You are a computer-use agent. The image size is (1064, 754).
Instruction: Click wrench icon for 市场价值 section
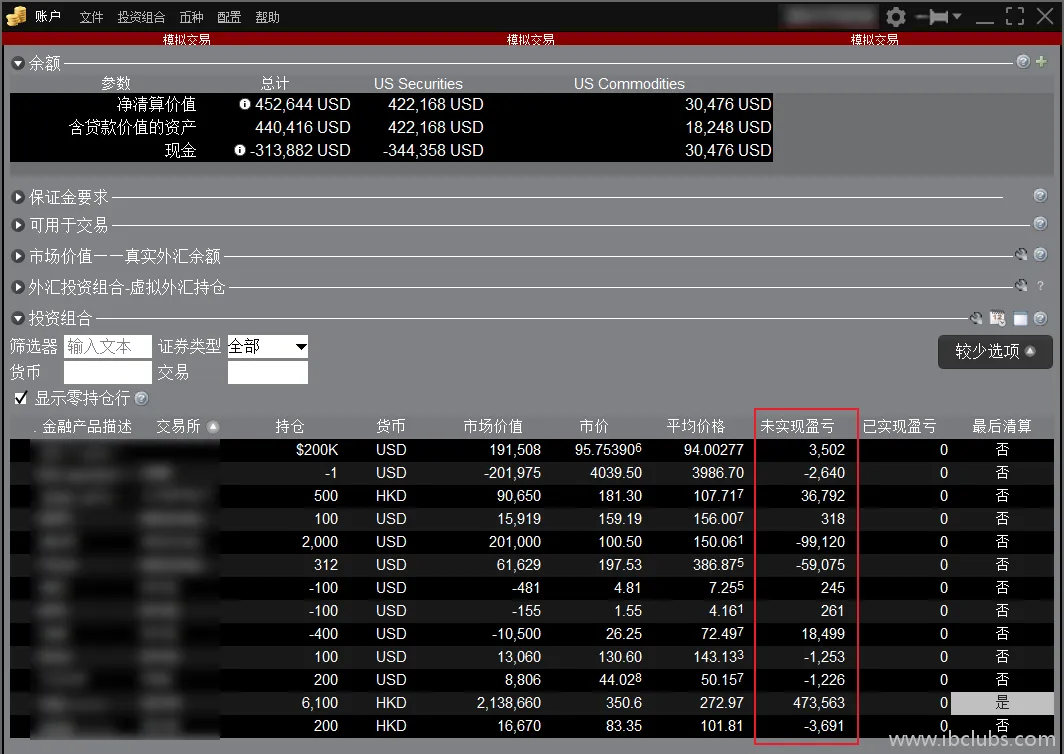pyautogui.click(x=1021, y=255)
